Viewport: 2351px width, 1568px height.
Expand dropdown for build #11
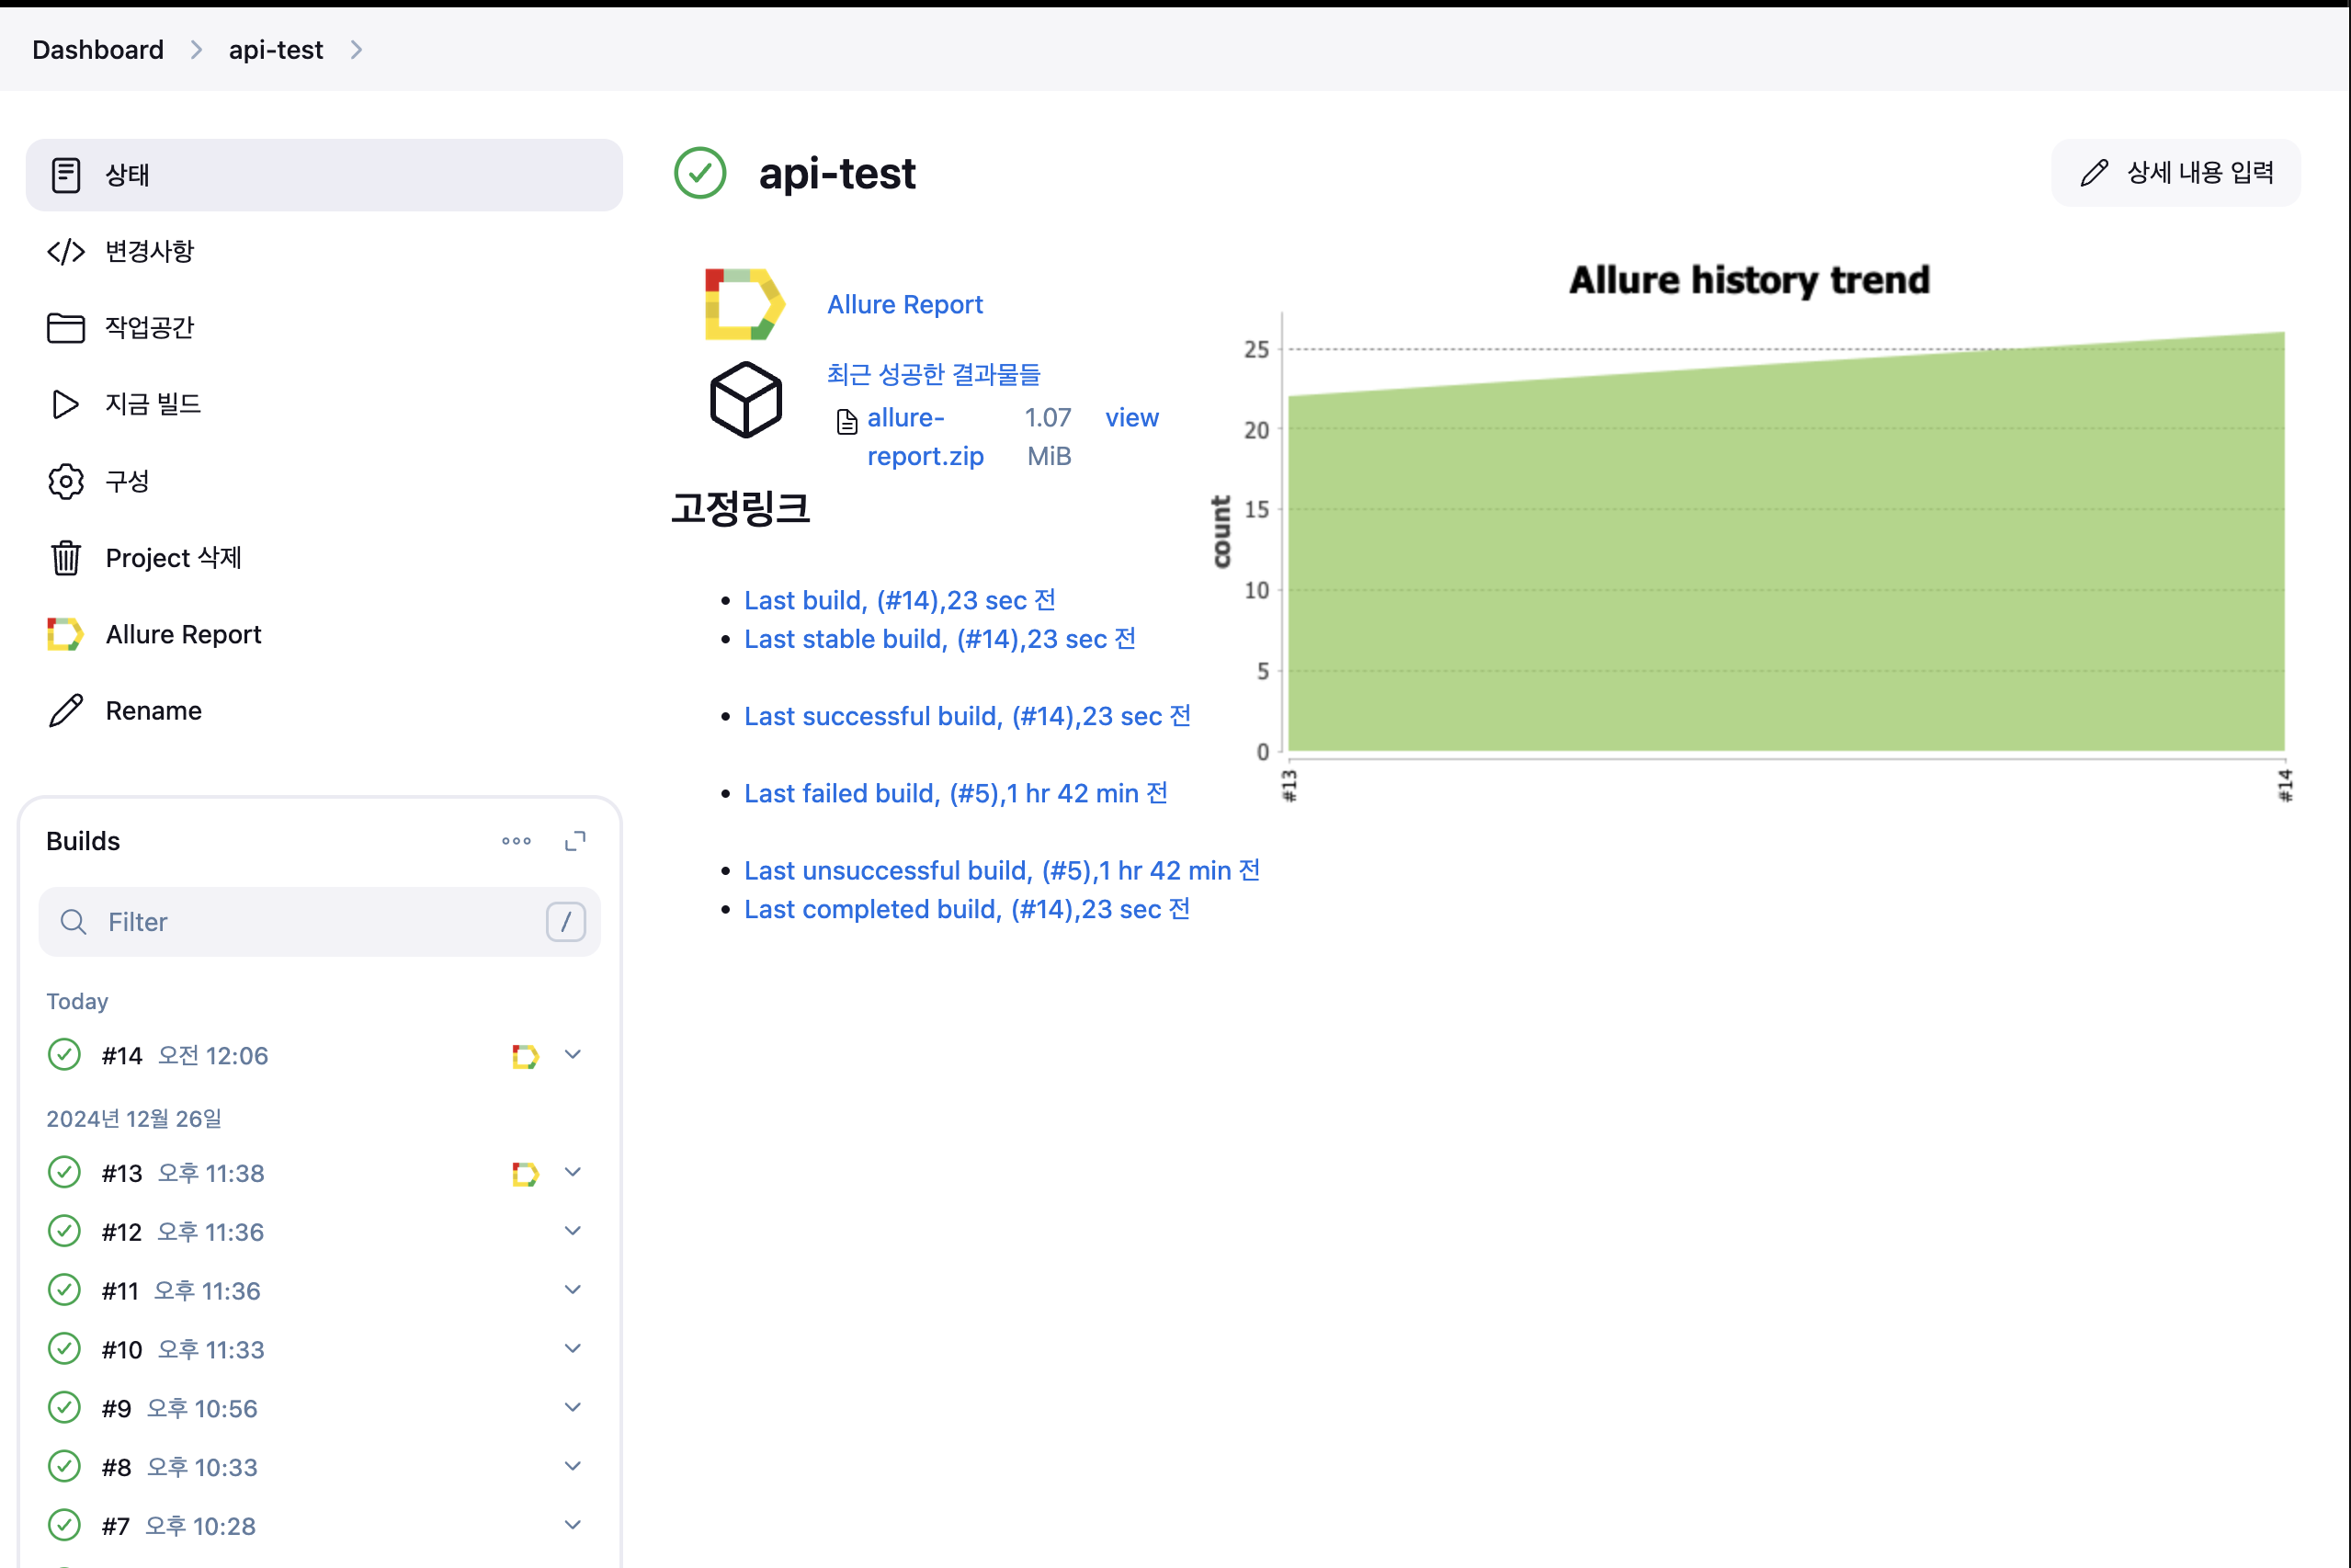point(573,1289)
